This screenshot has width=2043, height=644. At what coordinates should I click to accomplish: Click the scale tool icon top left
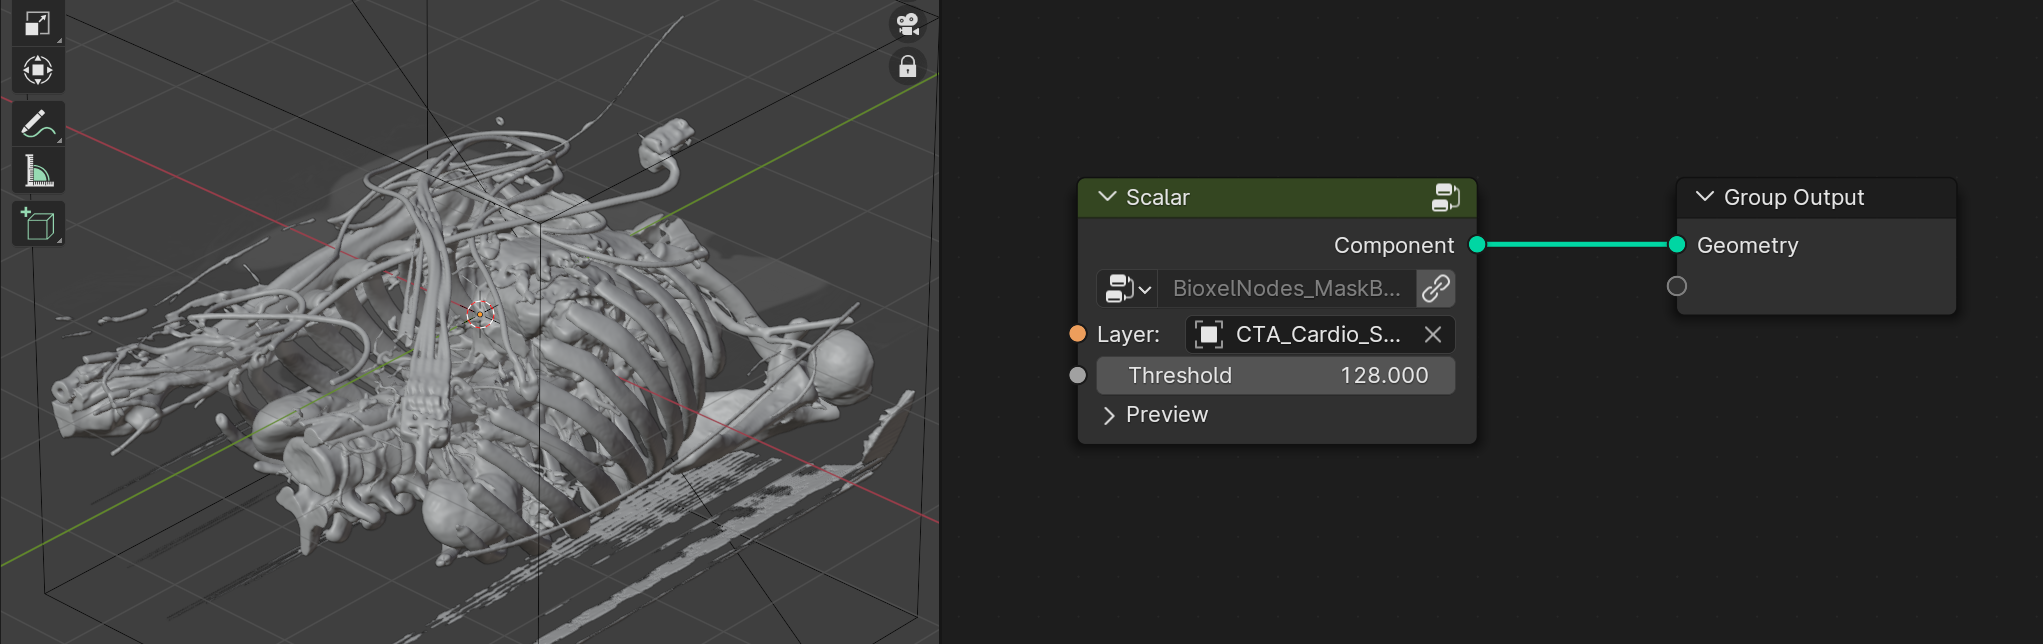[x=38, y=22]
